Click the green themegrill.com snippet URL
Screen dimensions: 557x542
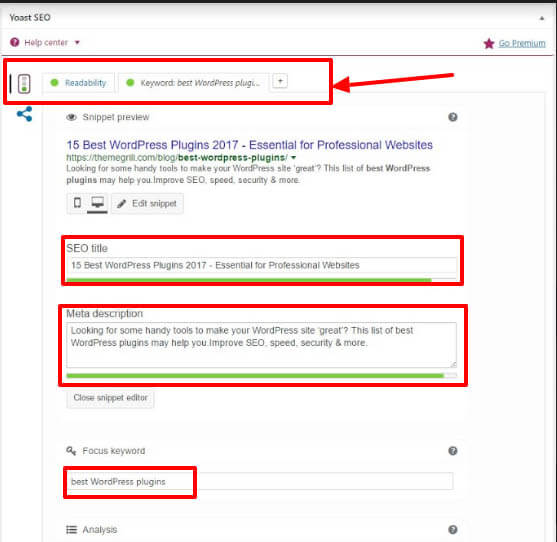(177, 157)
